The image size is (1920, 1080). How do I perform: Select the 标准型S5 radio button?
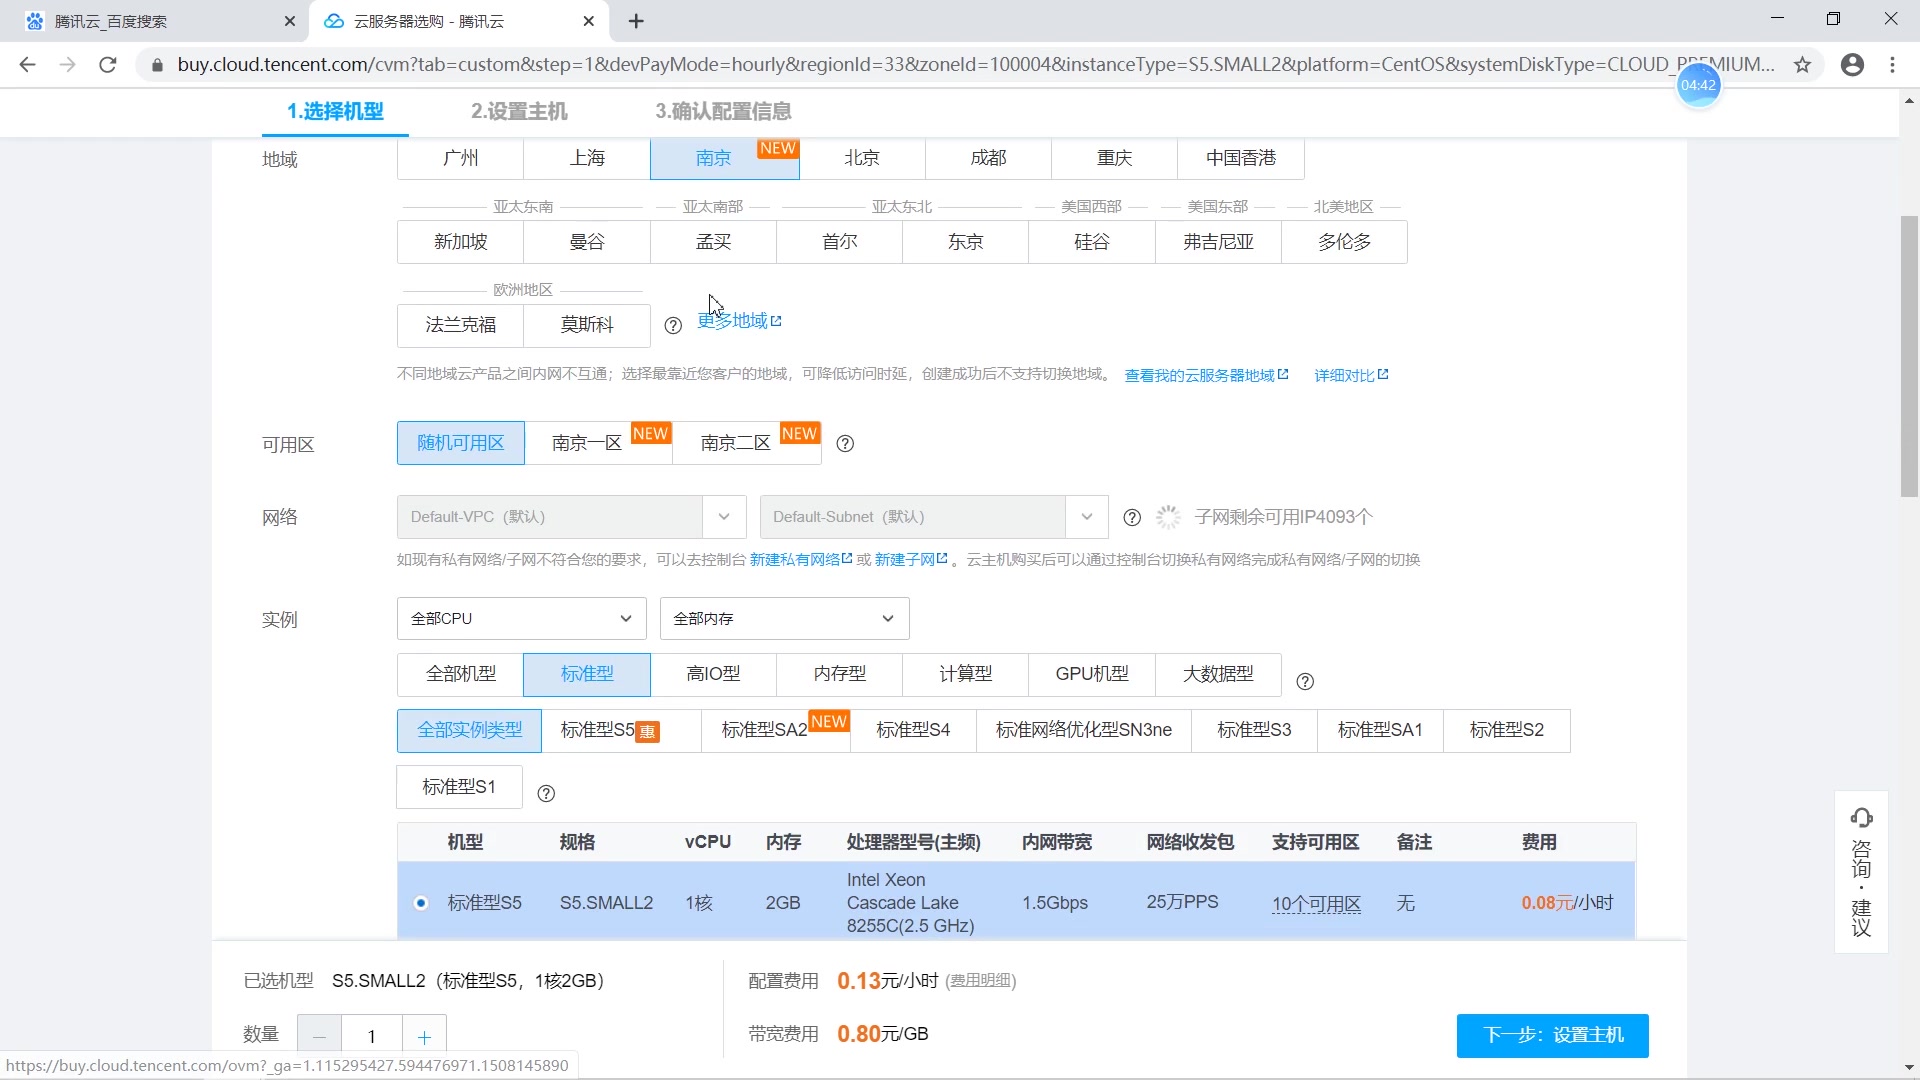(421, 903)
